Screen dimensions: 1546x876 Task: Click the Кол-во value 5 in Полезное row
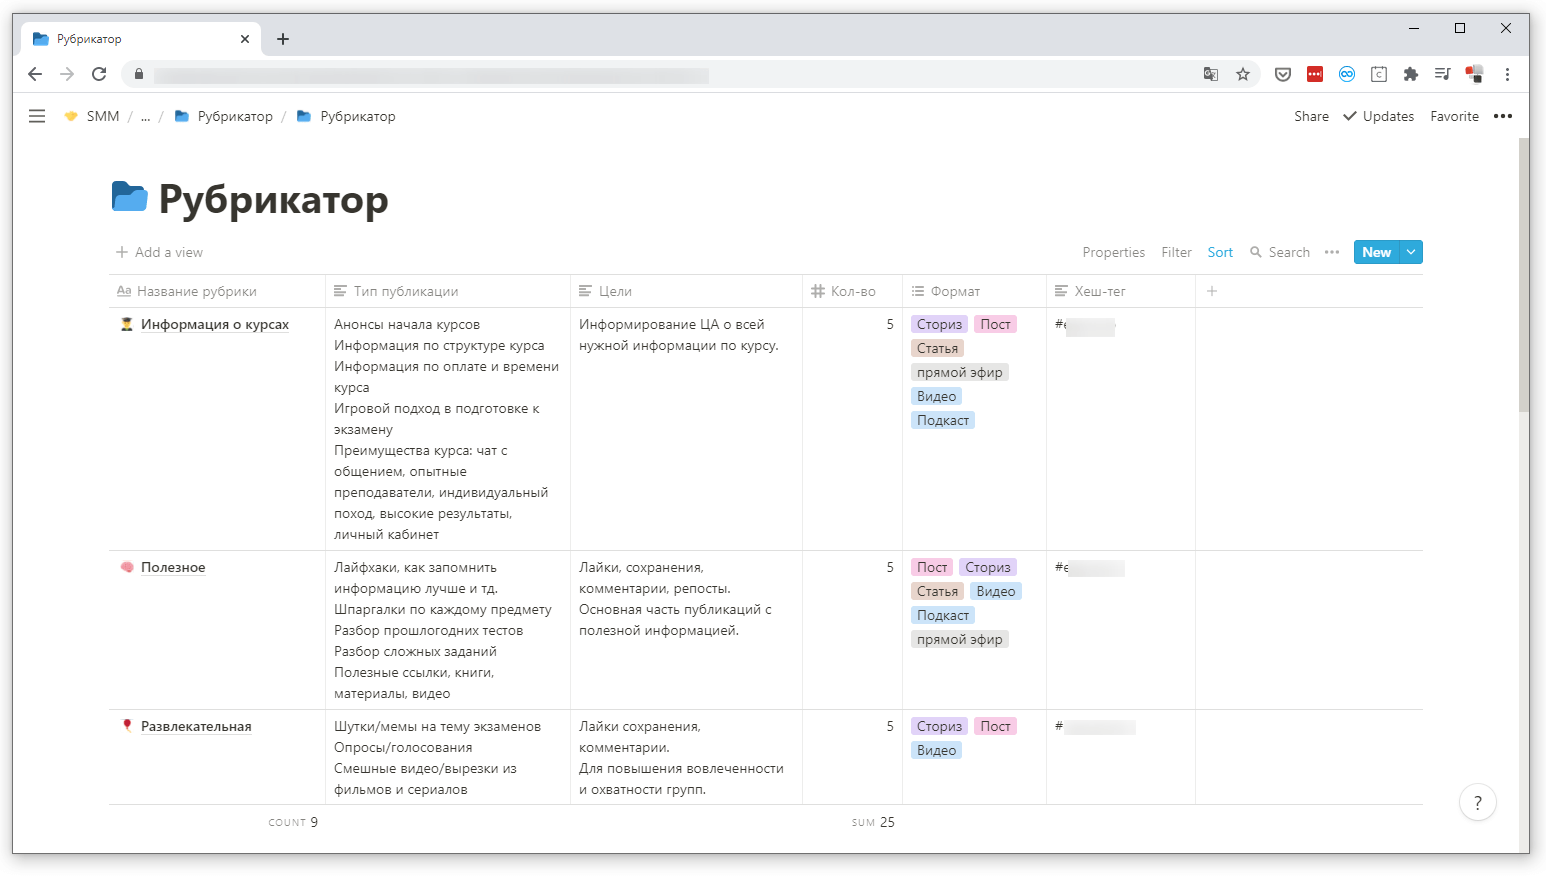point(890,567)
